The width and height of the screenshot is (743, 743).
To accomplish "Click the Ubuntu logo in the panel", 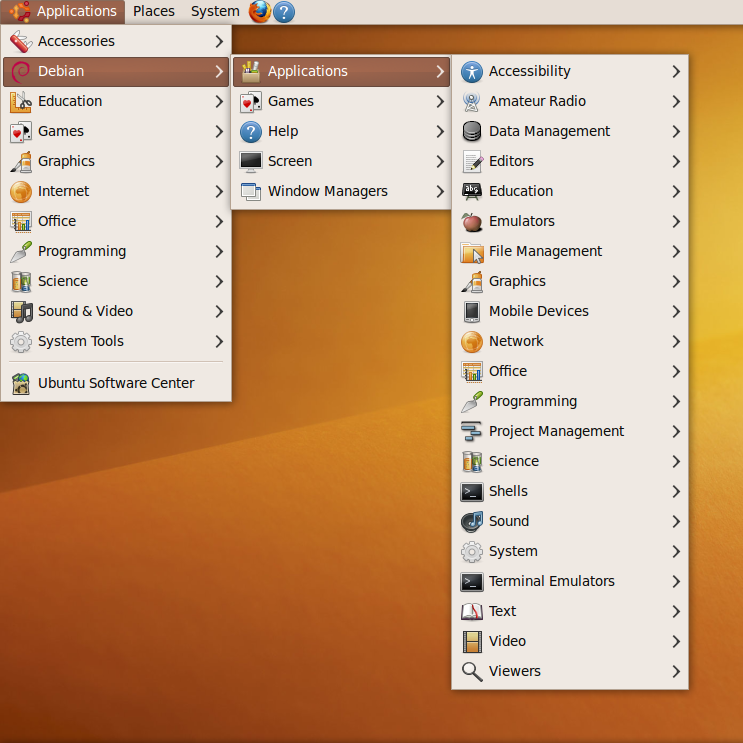I will (20, 11).
